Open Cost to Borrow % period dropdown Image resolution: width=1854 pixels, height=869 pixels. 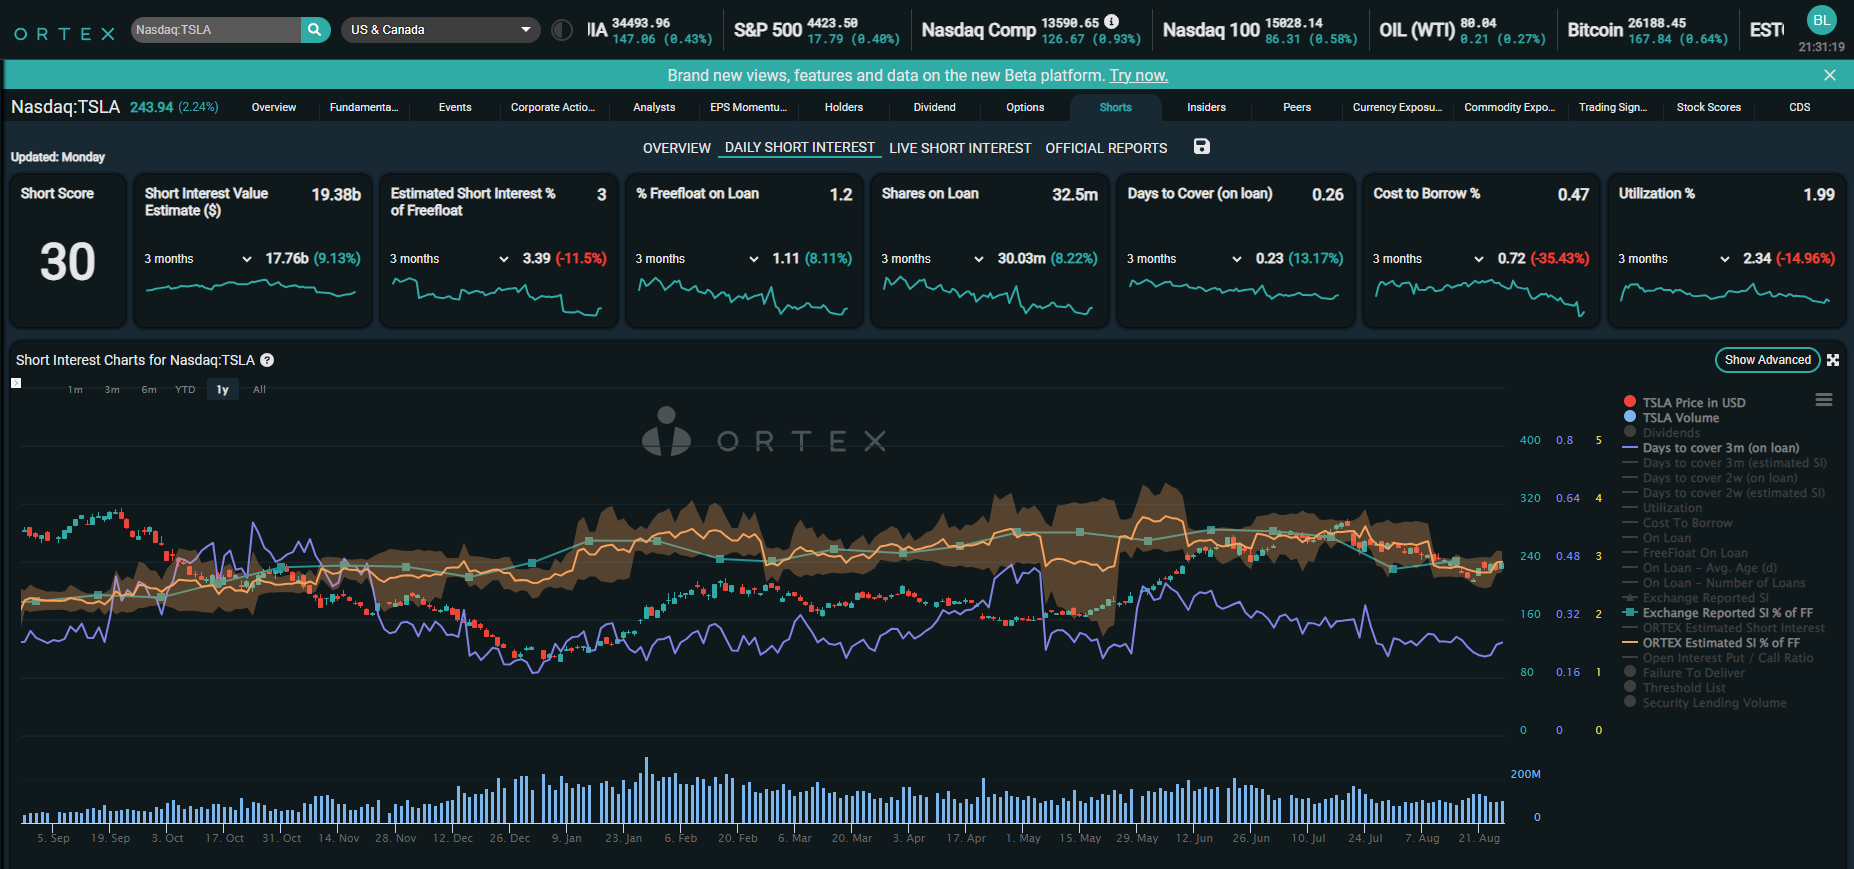coord(1429,259)
